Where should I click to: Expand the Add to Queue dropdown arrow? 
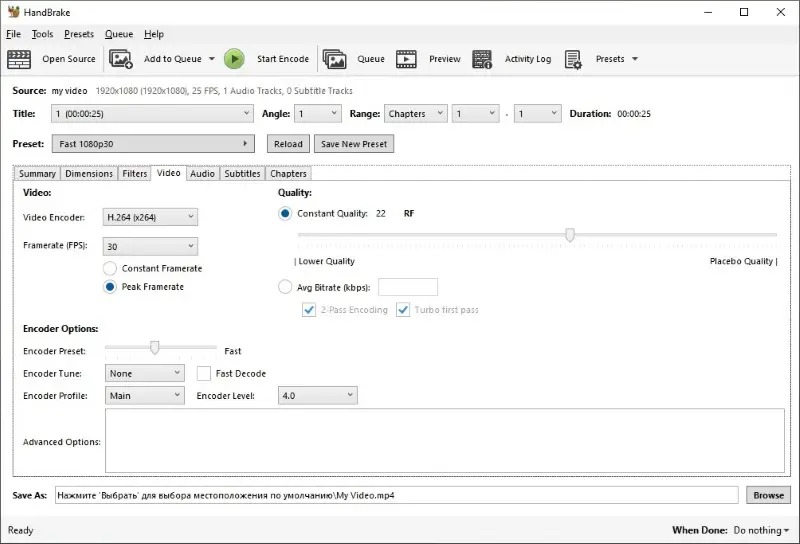pyautogui.click(x=212, y=59)
